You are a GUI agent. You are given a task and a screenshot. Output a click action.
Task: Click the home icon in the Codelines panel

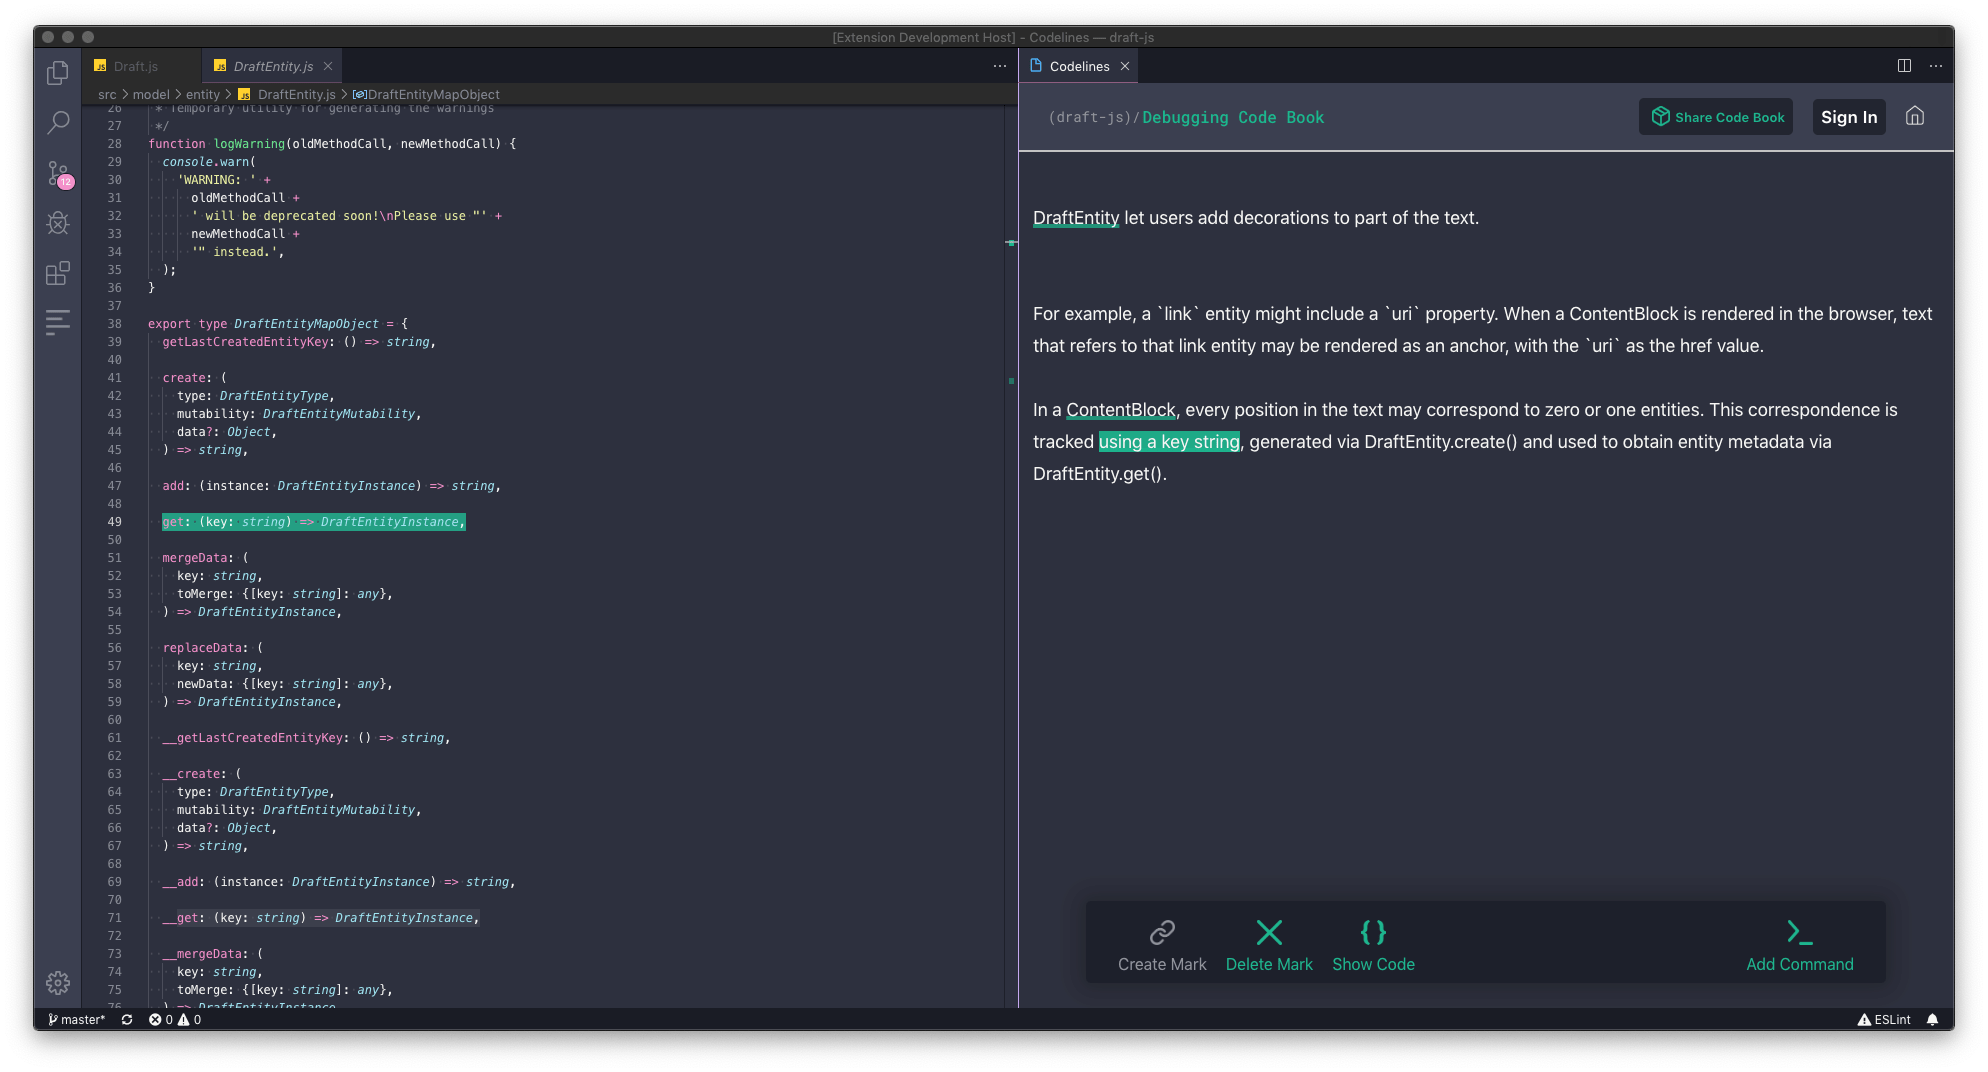coord(1915,116)
